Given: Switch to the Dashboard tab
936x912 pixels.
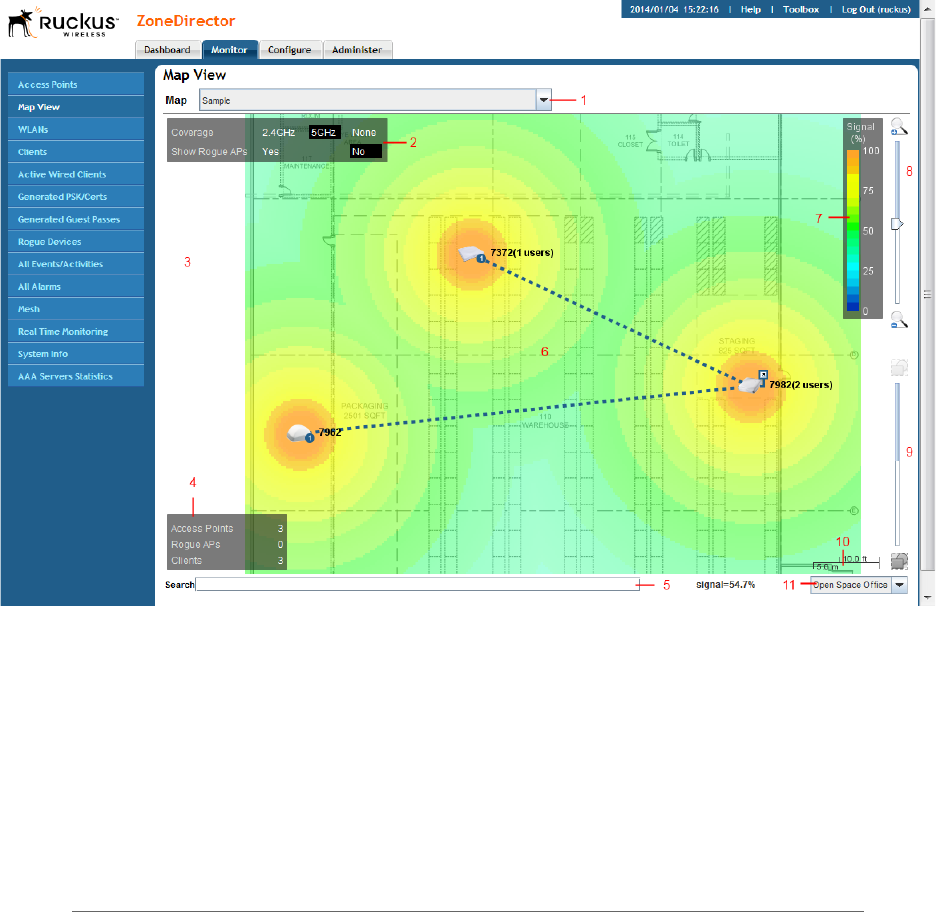Looking at the screenshot, I should coord(167,50).
